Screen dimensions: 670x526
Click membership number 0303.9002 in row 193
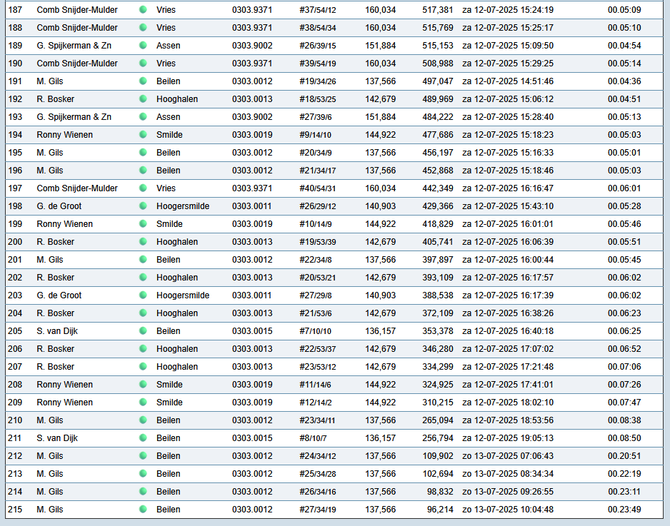tap(252, 117)
